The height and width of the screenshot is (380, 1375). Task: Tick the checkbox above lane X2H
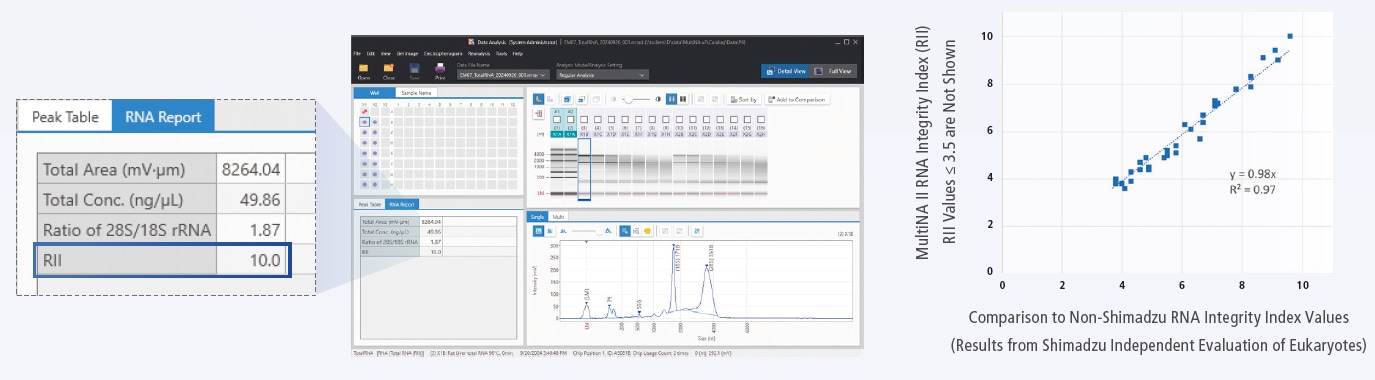pyautogui.click(x=761, y=120)
